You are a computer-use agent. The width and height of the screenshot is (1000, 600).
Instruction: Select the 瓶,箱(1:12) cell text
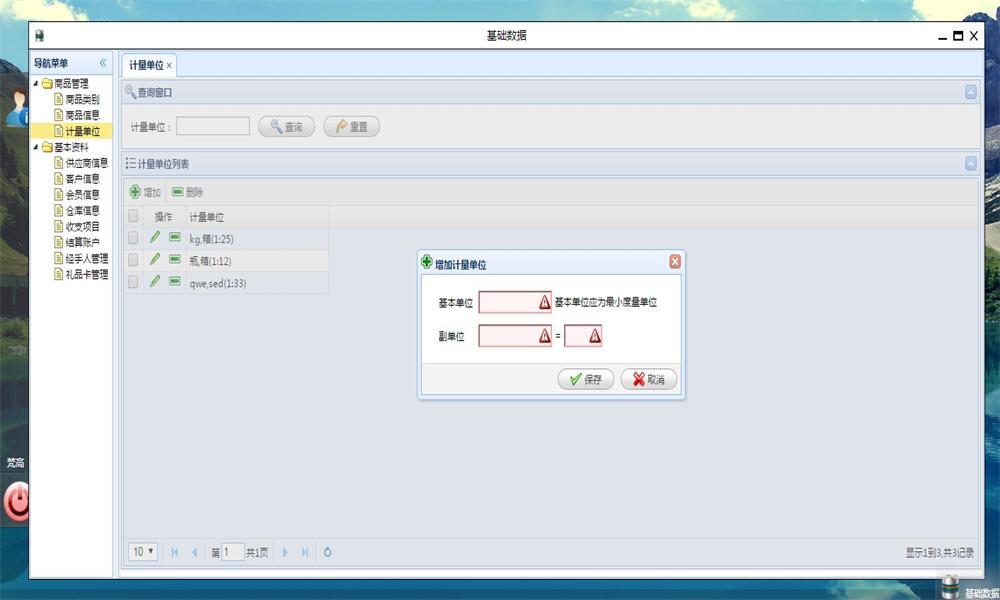(x=210, y=261)
